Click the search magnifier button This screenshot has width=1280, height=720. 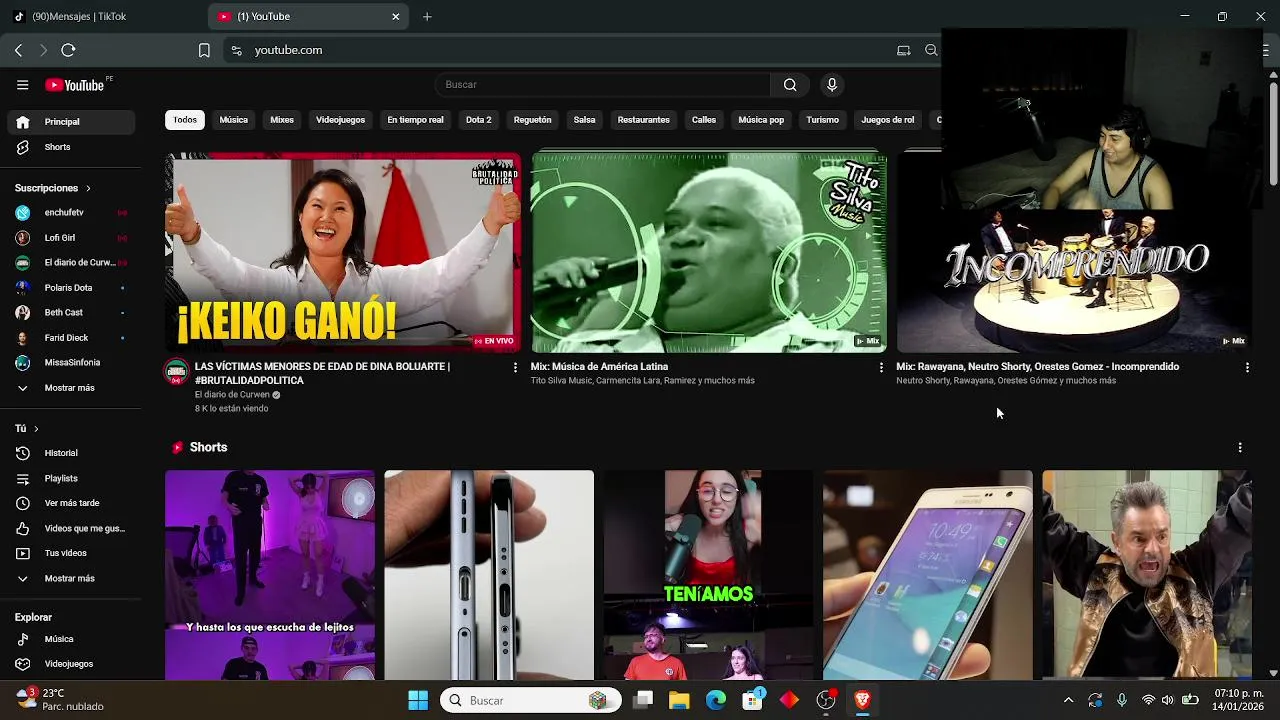[790, 85]
